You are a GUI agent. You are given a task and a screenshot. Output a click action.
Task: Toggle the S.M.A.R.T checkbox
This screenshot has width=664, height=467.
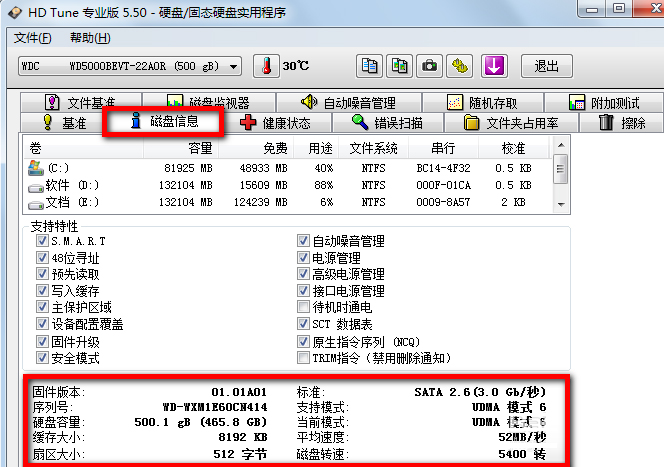42,241
